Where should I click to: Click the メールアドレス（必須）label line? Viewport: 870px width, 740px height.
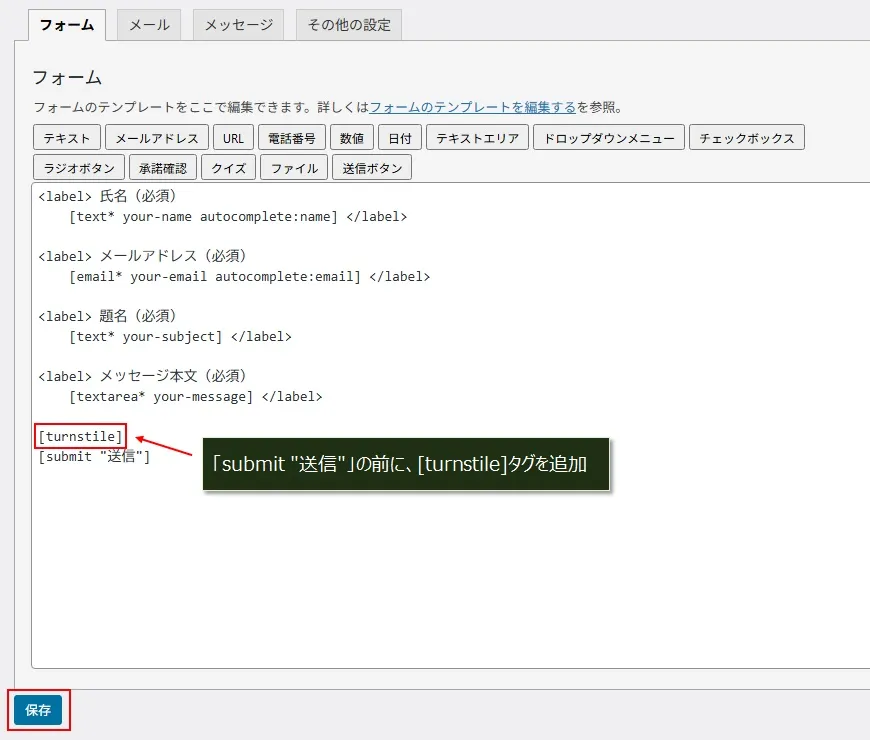[143, 256]
